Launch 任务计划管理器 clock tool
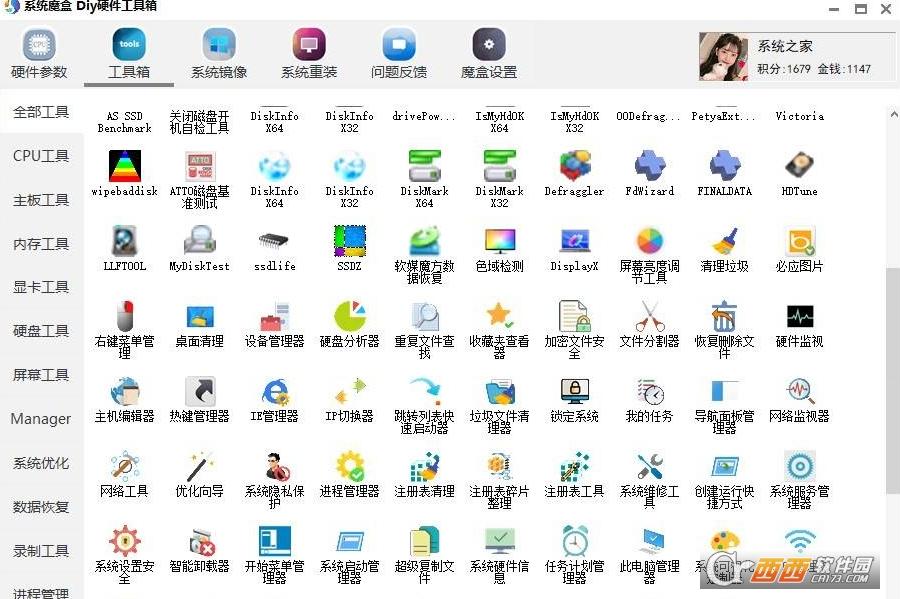Viewport: 900px width, 599px height. [x=574, y=555]
